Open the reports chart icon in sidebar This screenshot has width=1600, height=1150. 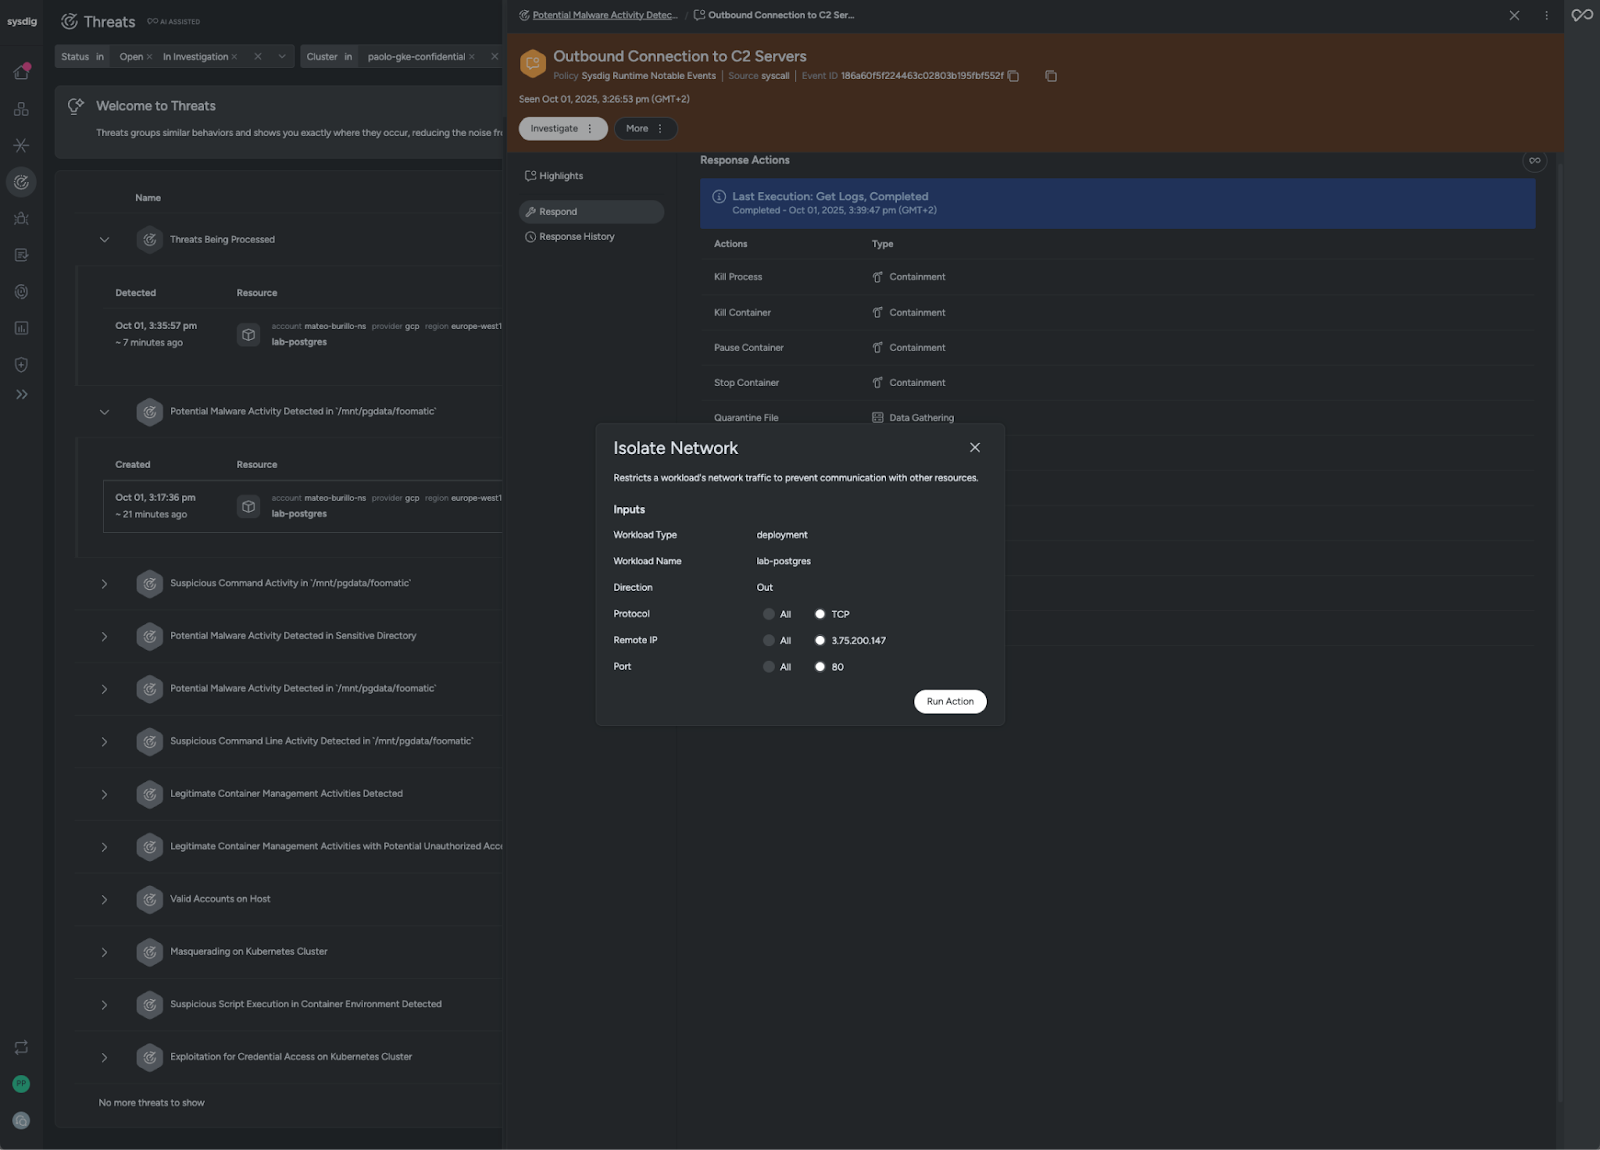[21, 328]
